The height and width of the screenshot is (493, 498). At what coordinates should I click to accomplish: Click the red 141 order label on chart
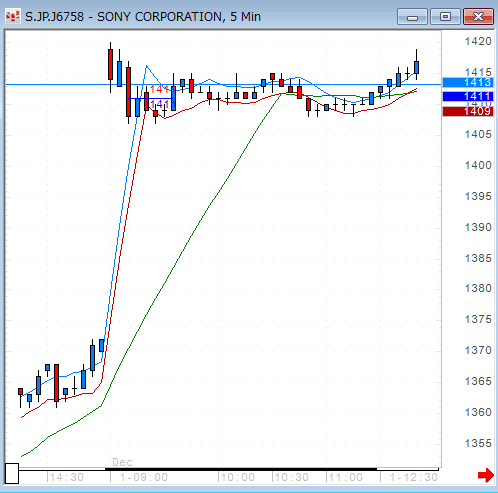160,89
